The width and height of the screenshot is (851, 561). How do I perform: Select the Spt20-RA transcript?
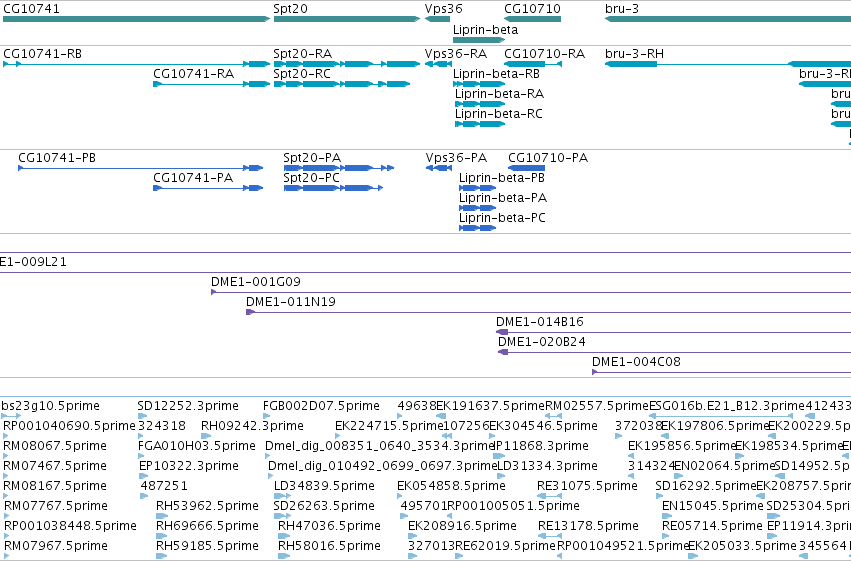point(347,64)
